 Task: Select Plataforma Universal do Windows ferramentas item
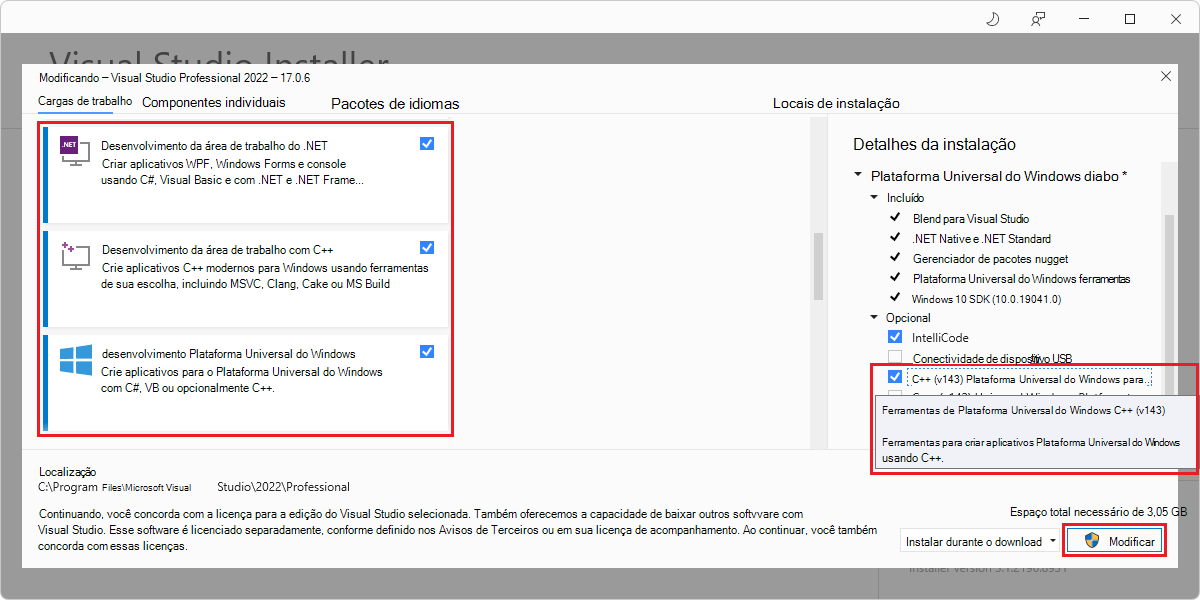pyautogui.click(x=1021, y=279)
